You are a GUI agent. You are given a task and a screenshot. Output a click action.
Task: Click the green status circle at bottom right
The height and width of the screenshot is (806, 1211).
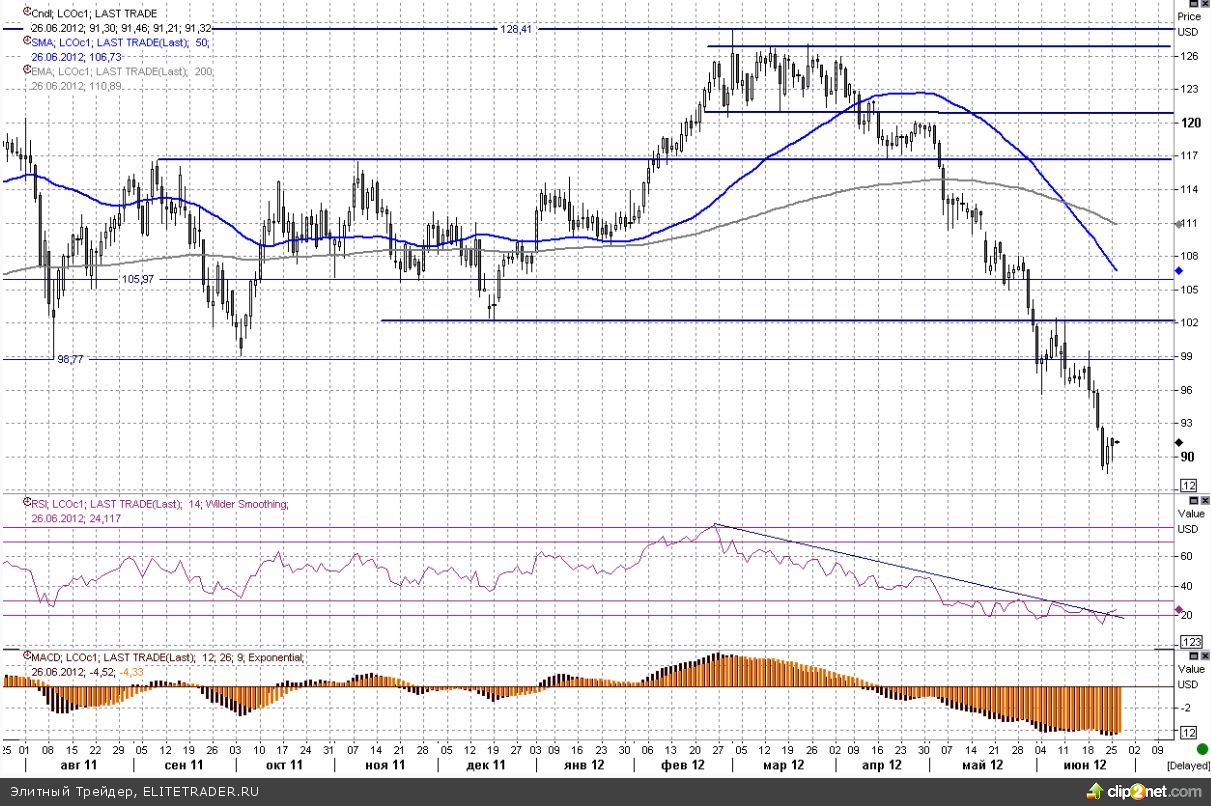click(1201, 748)
